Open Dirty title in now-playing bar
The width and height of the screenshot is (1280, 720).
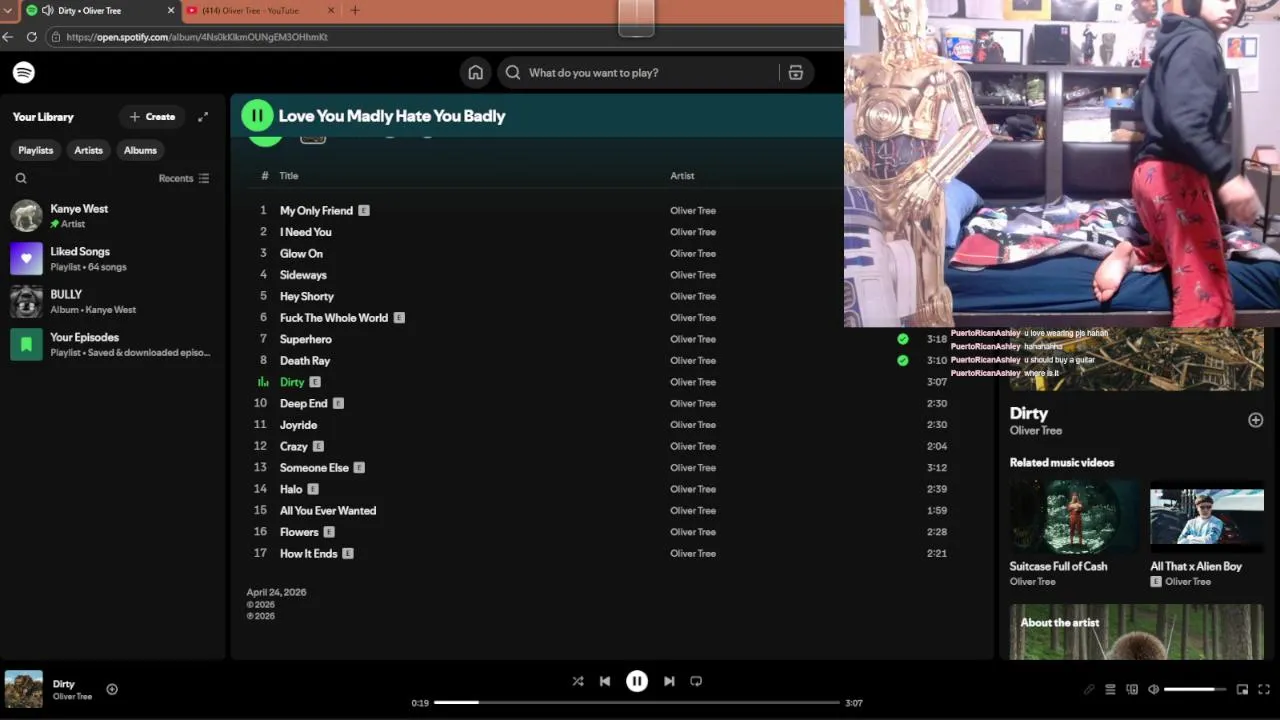coord(64,684)
